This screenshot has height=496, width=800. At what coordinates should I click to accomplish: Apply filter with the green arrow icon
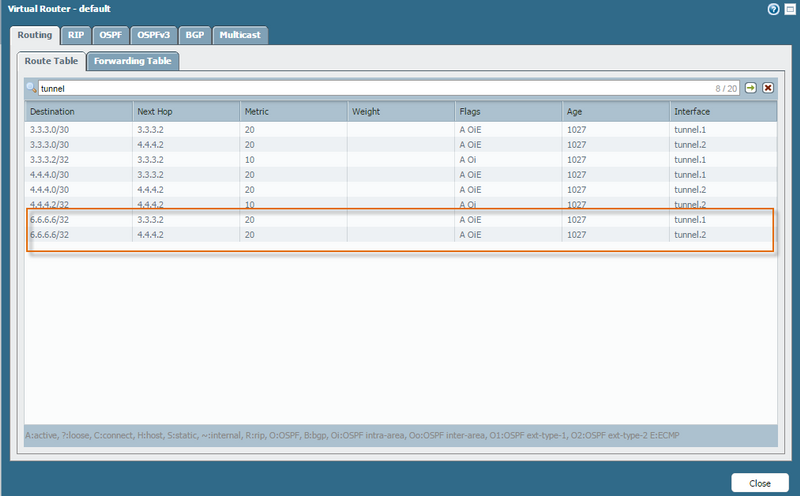click(751, 88)
